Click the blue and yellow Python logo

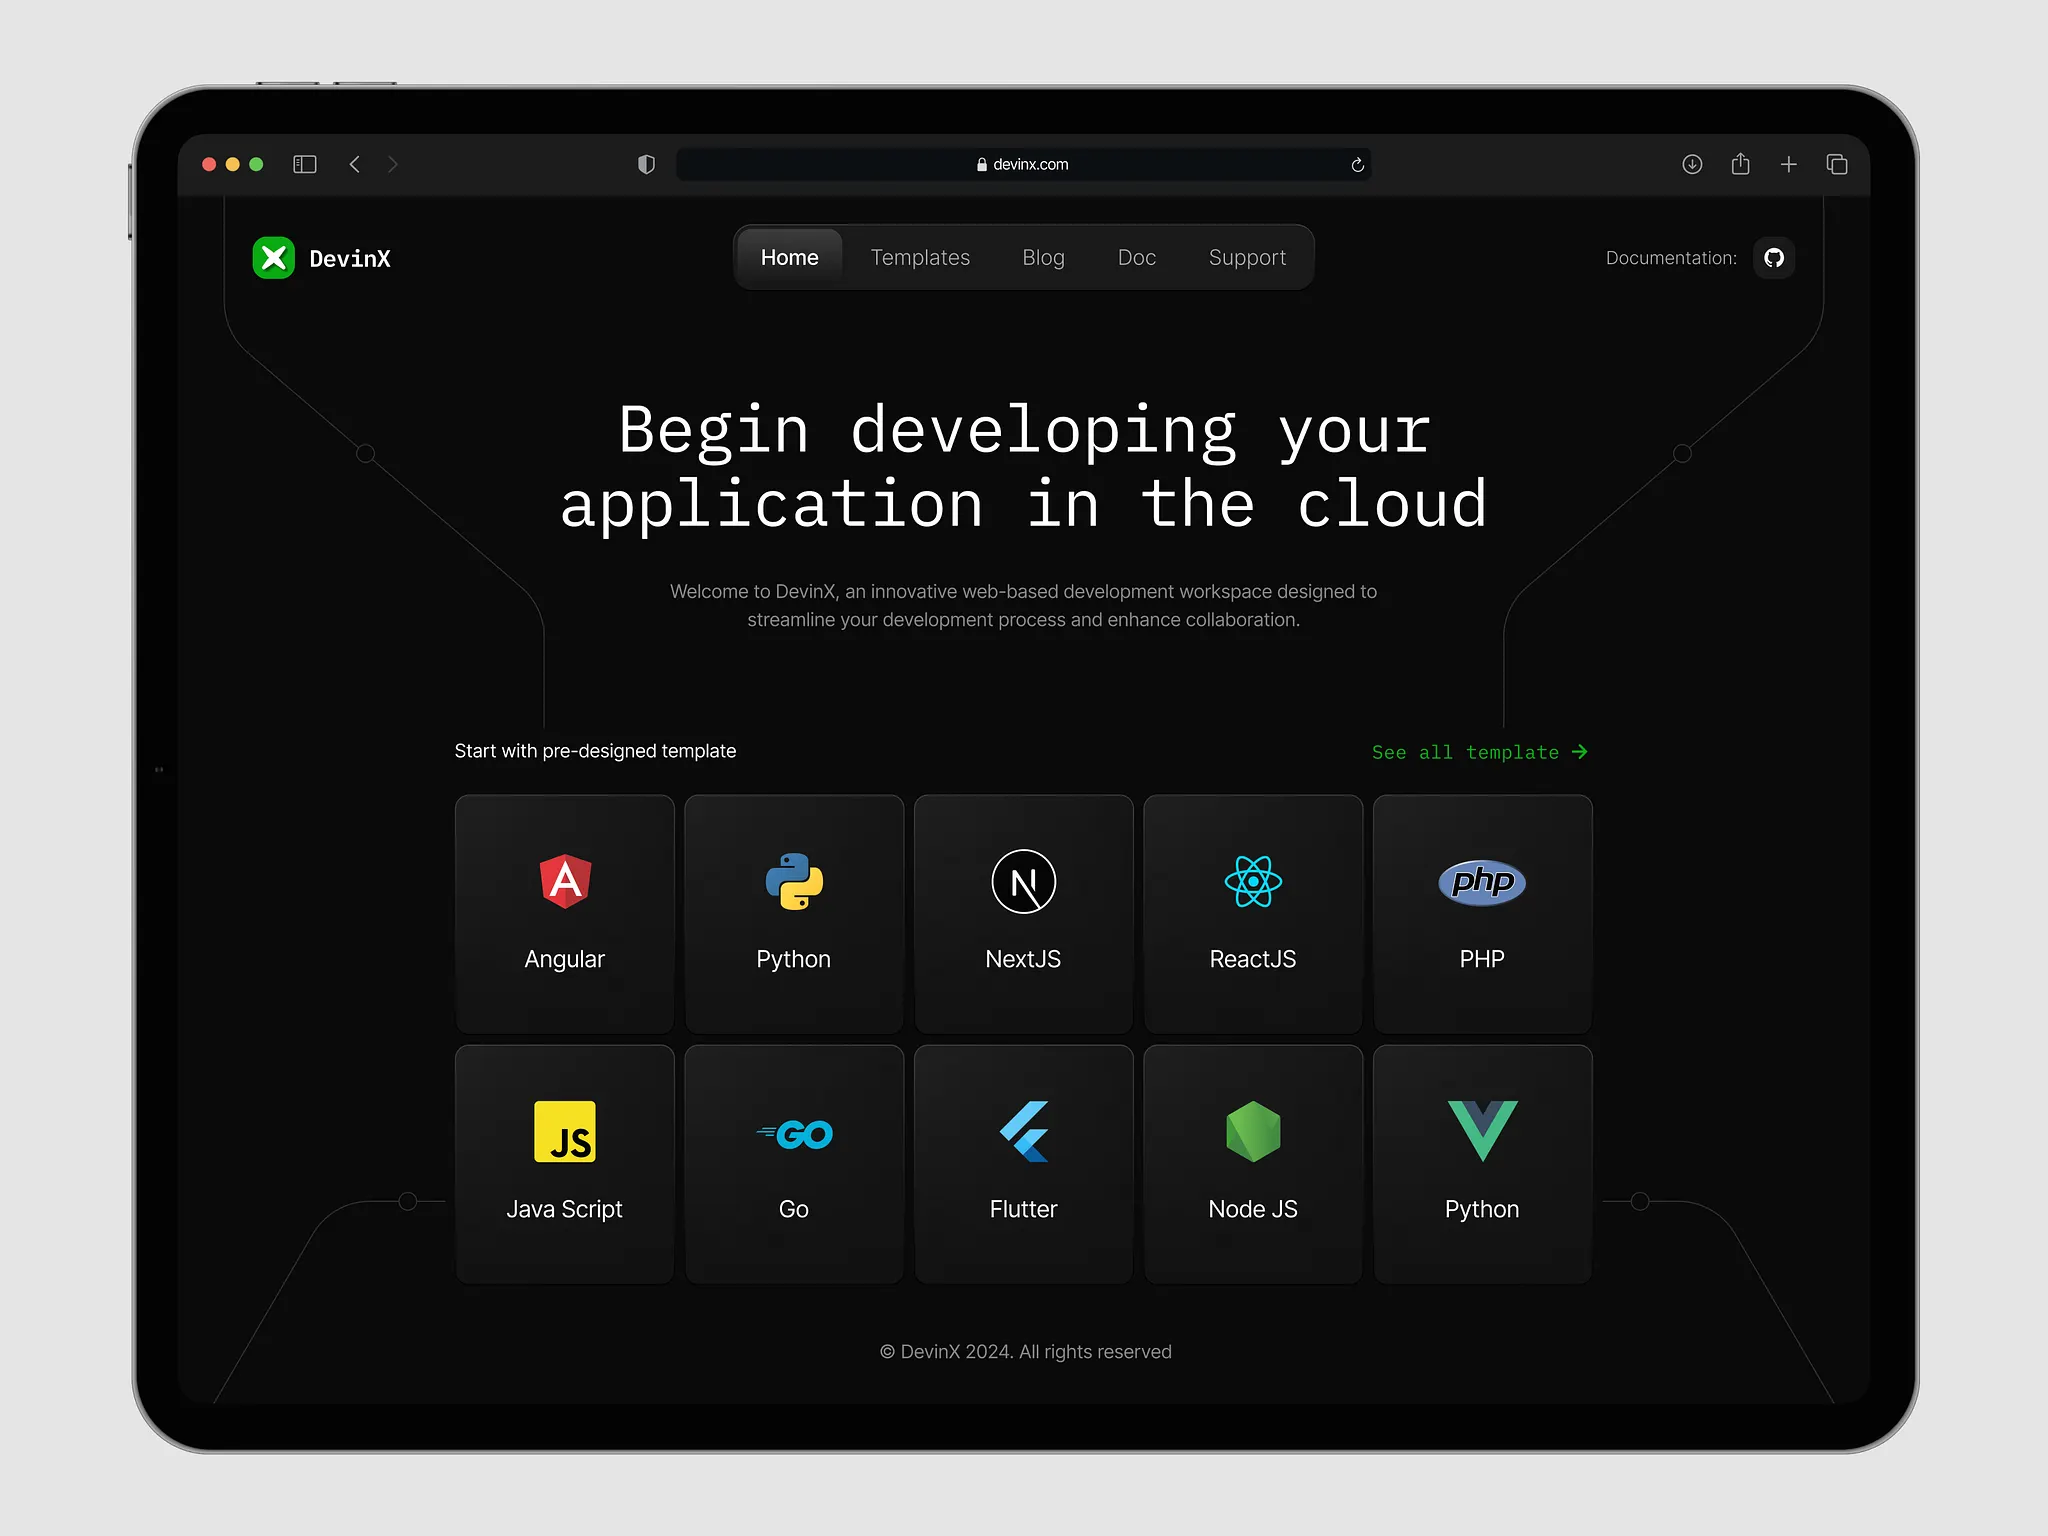click(x=794, y=881)
